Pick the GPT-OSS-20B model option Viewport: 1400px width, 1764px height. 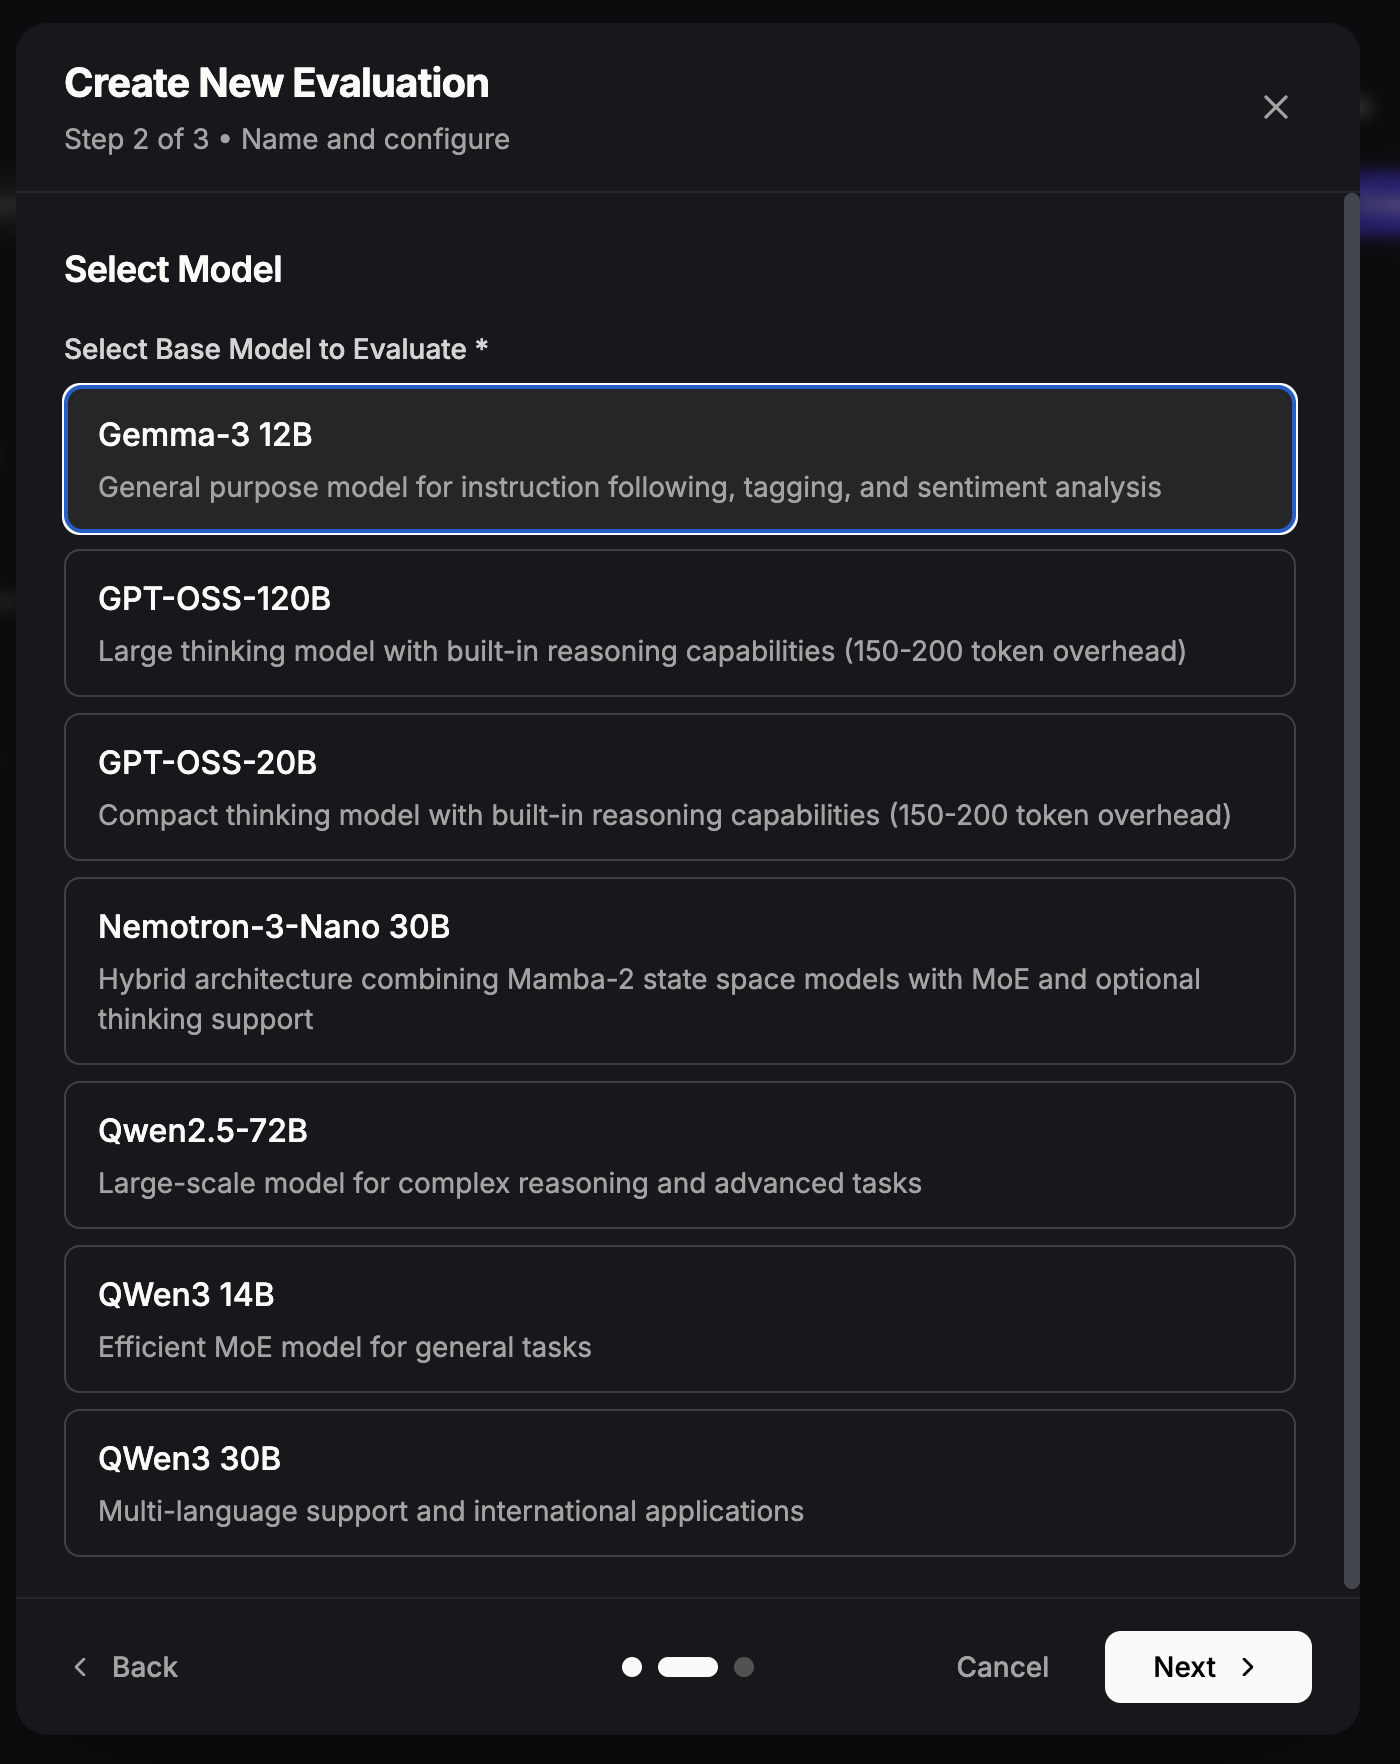pyautogui.click(x=680, y=787)
